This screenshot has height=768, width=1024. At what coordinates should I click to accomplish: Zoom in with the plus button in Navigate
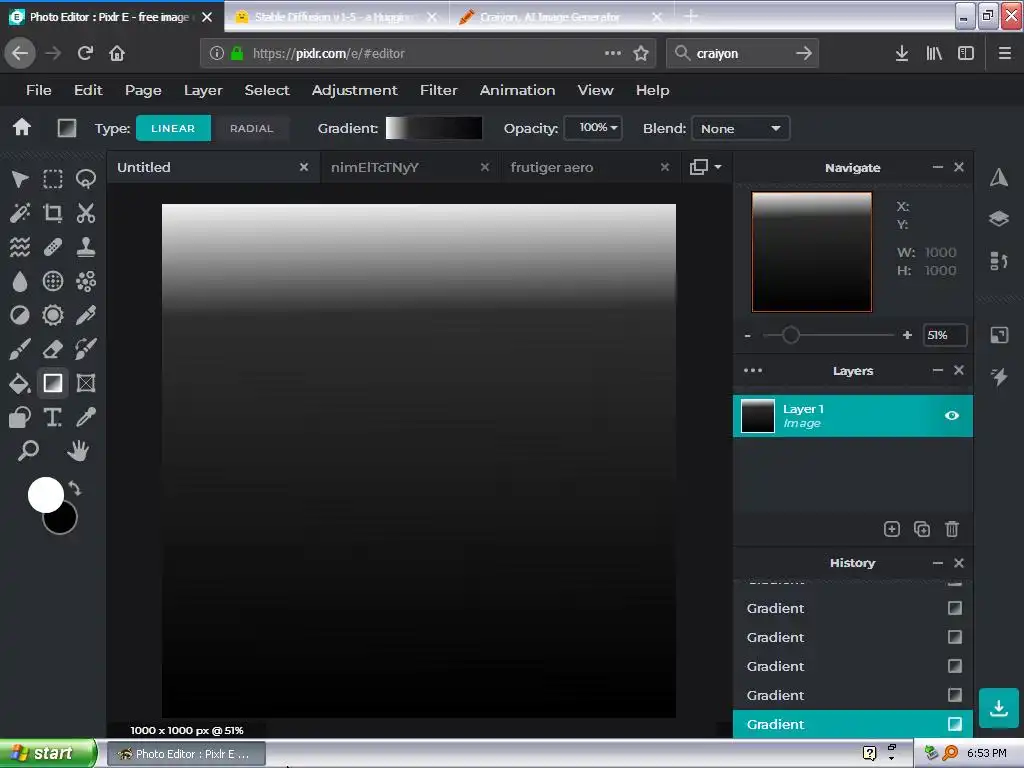point(907,335)
